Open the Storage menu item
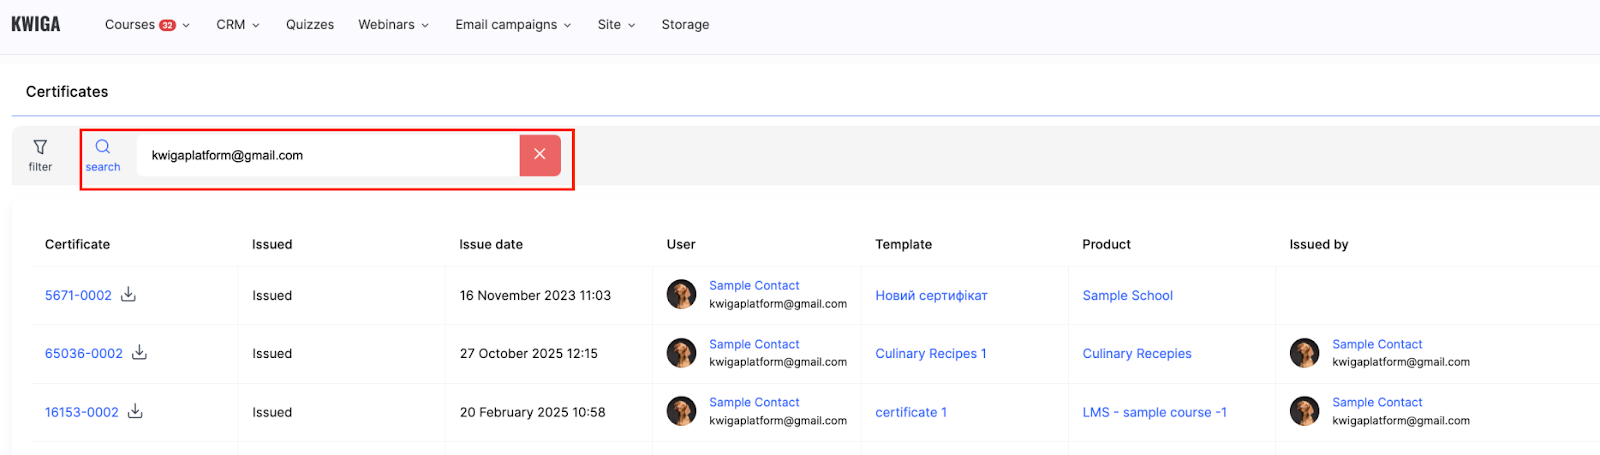Screen dimensions: 1600x455 click(x=685, y=25)
